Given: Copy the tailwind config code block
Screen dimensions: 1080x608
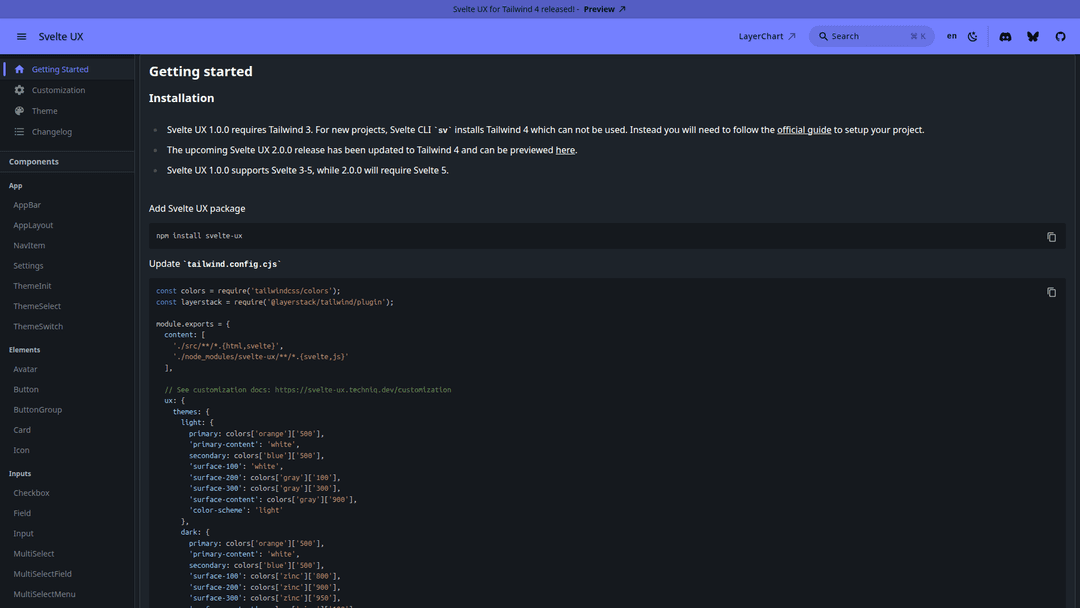Looking at the screenshot, I should tap(1051, 292).
